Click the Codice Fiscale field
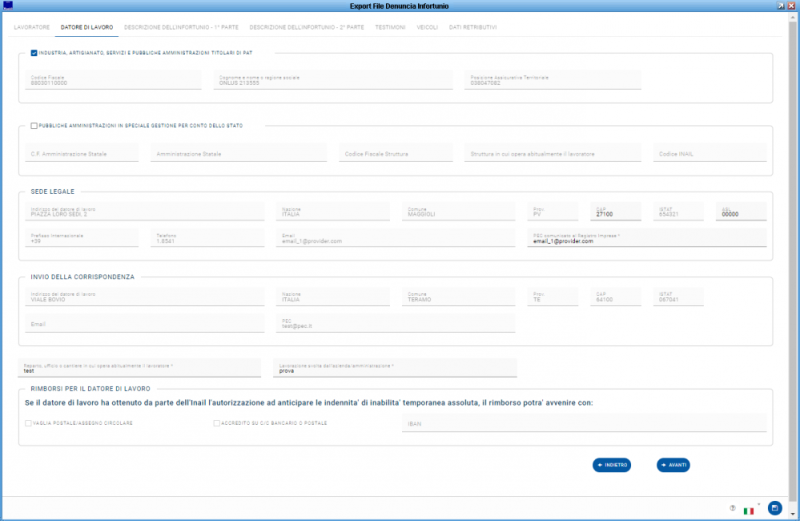The image size is (800, 521). 113,80
